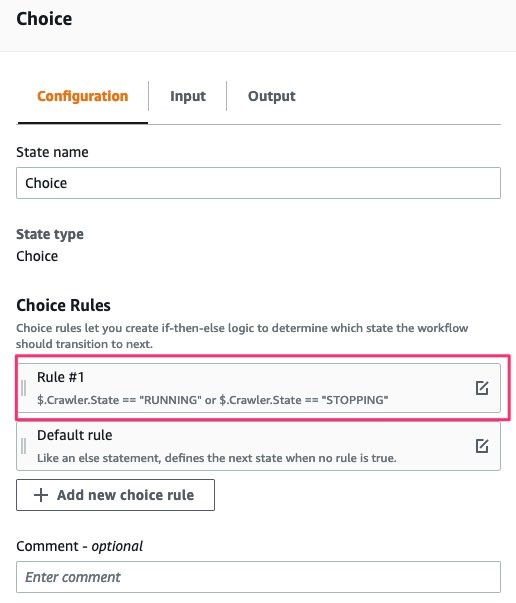Click the $.Crawler.State RUNNING condition text
The image size is (516, 603).
pos(212,400)
